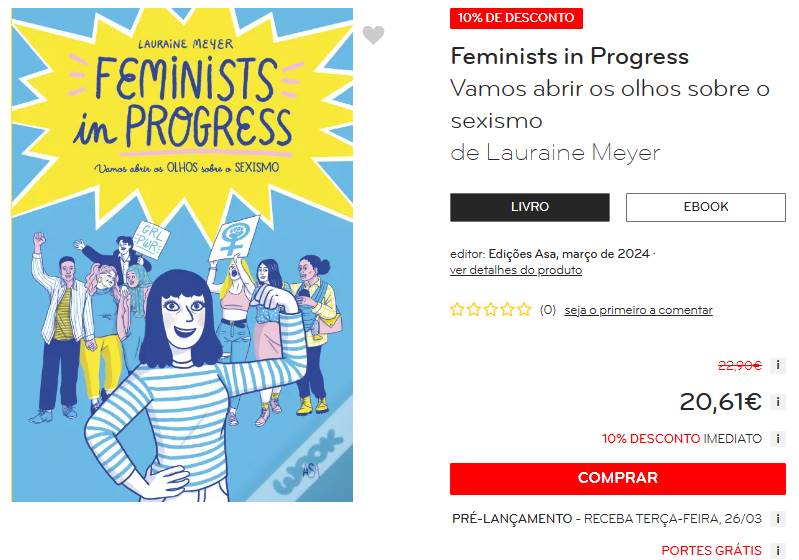The height and width of the screenshot is (560, 799).
Task: Click the third rating star
Action: point(491,310)
